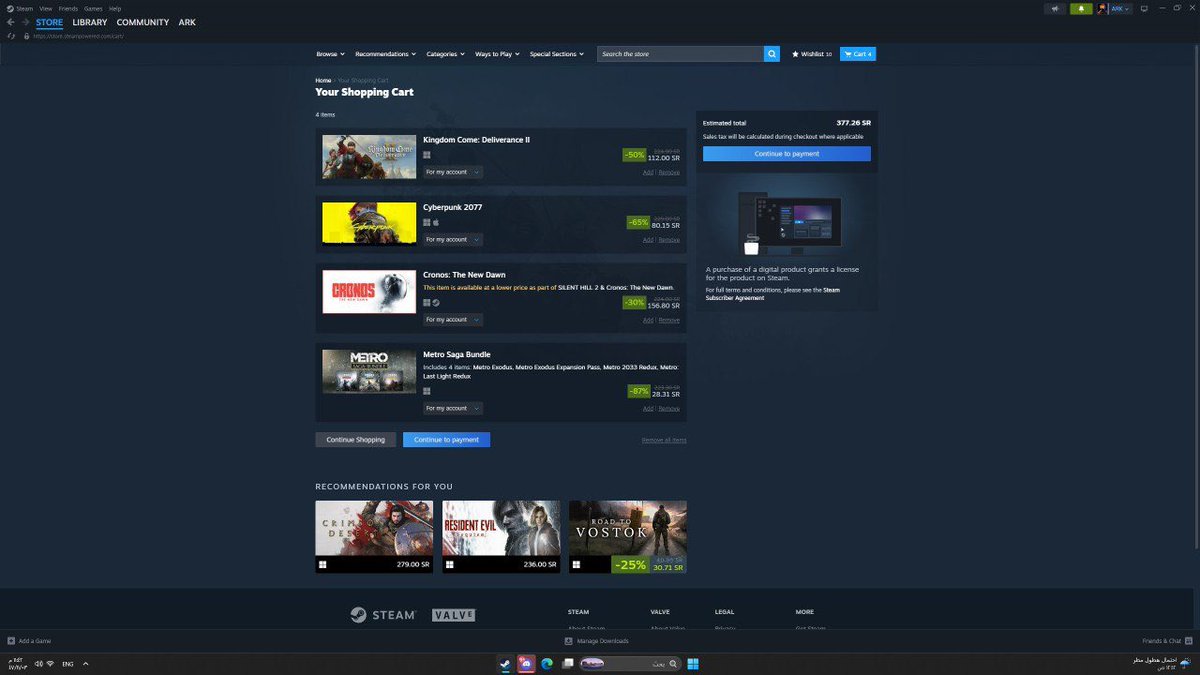Image resolution: width=1200 pixels, height=675 pixels.
Task: Click Add link for Cronos: The New Dawn
Action: point(648,319)
